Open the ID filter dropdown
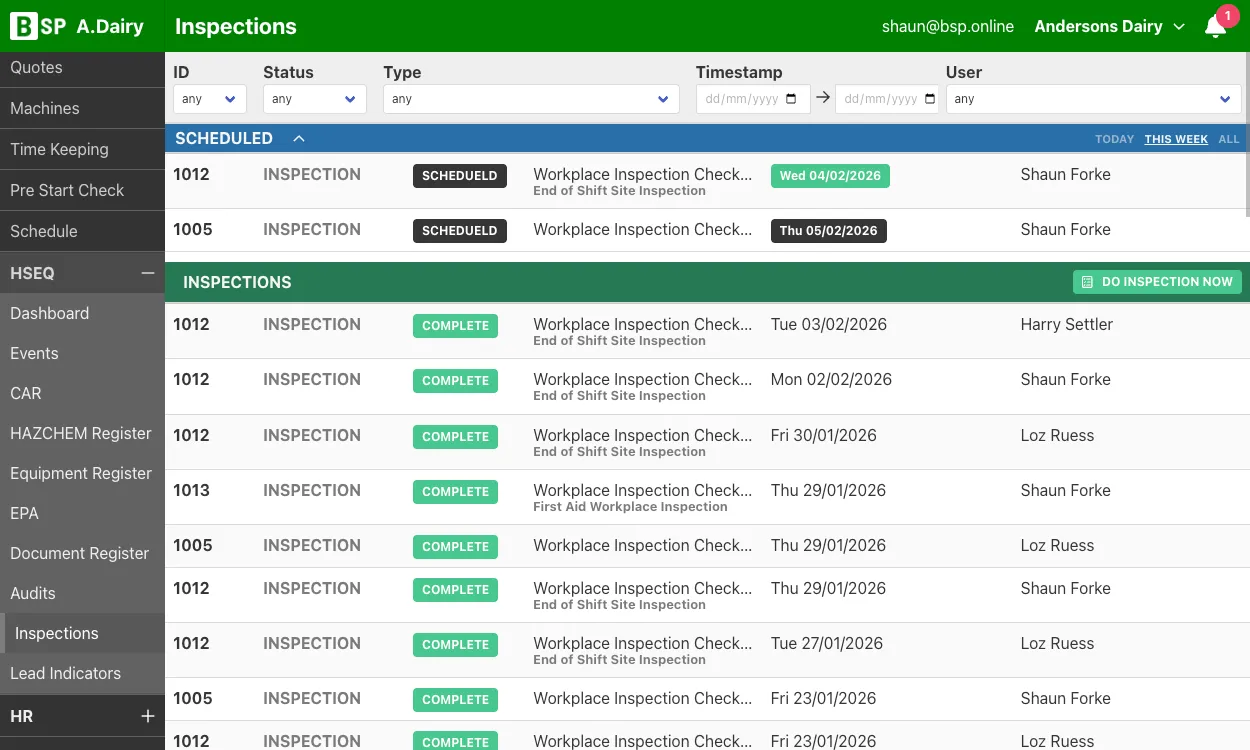Image resolution: width=1250 pixels, height=750 pixels. (x=210, y=99)
